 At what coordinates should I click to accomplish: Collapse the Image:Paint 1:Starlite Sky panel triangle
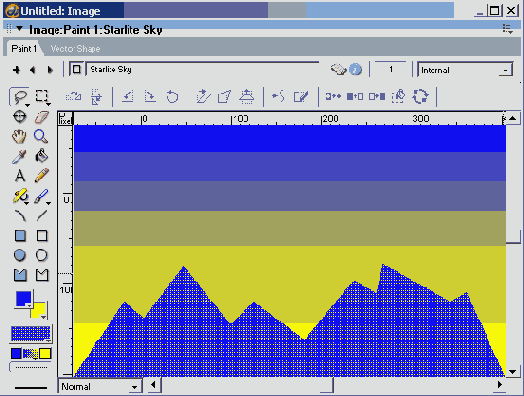(x=19, y=29)
